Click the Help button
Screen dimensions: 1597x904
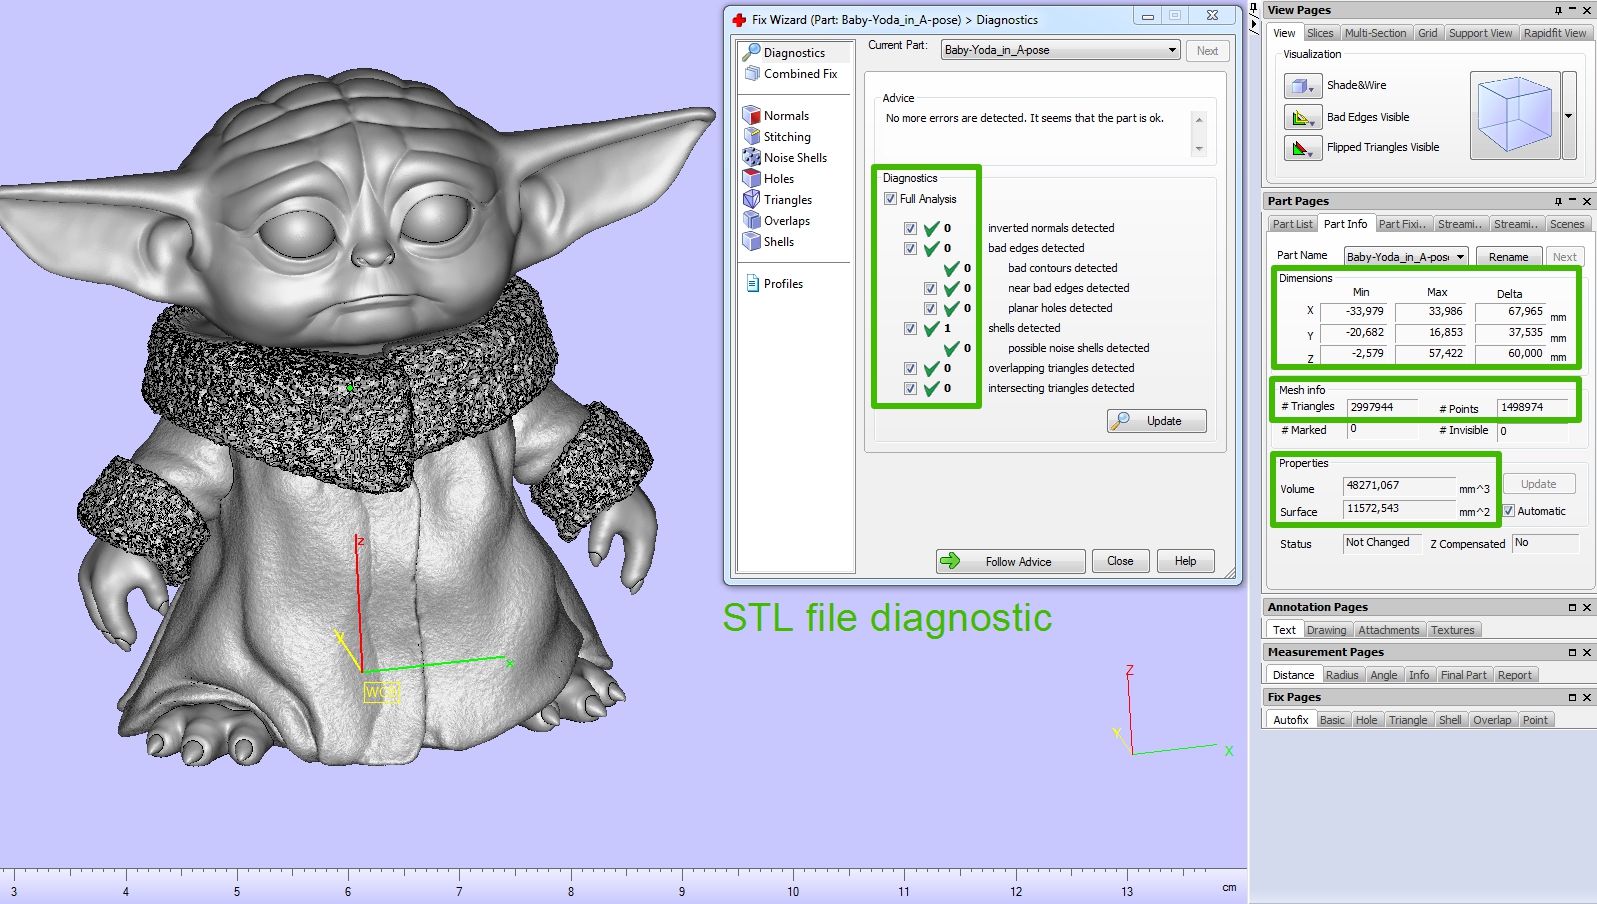click(1185, 561)
